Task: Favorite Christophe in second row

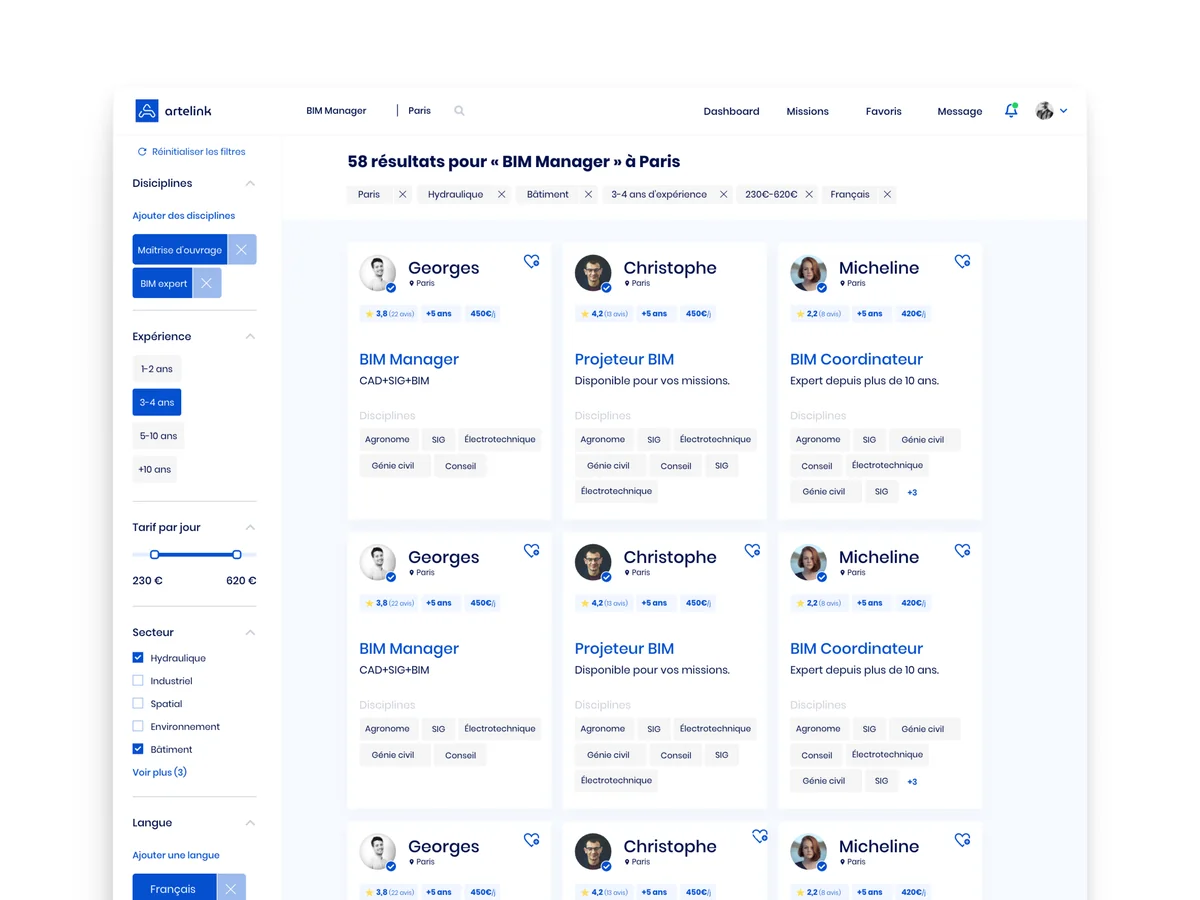Action: [752, 550]
